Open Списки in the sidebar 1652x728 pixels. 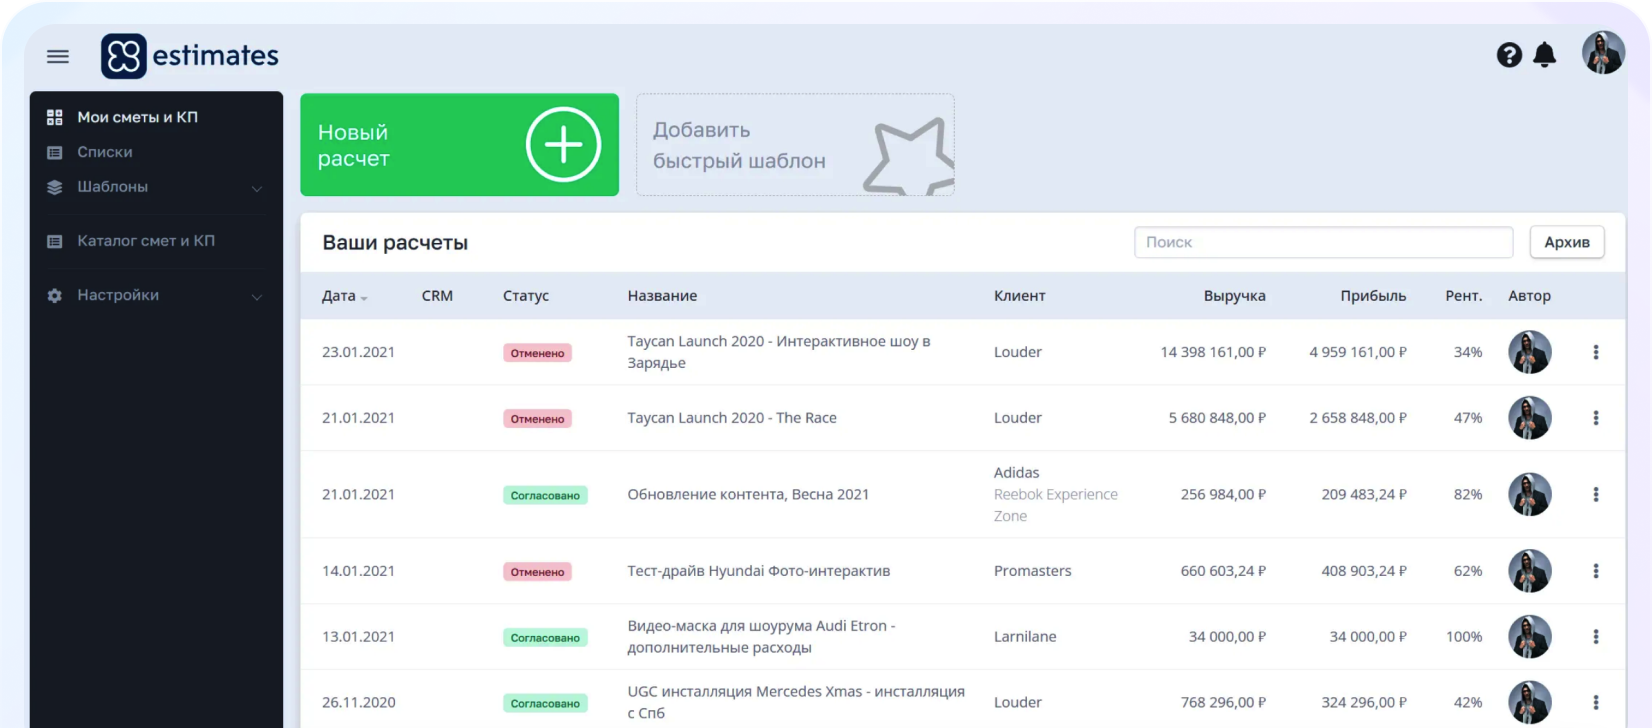pyautogui.click(x=105, y=152)
